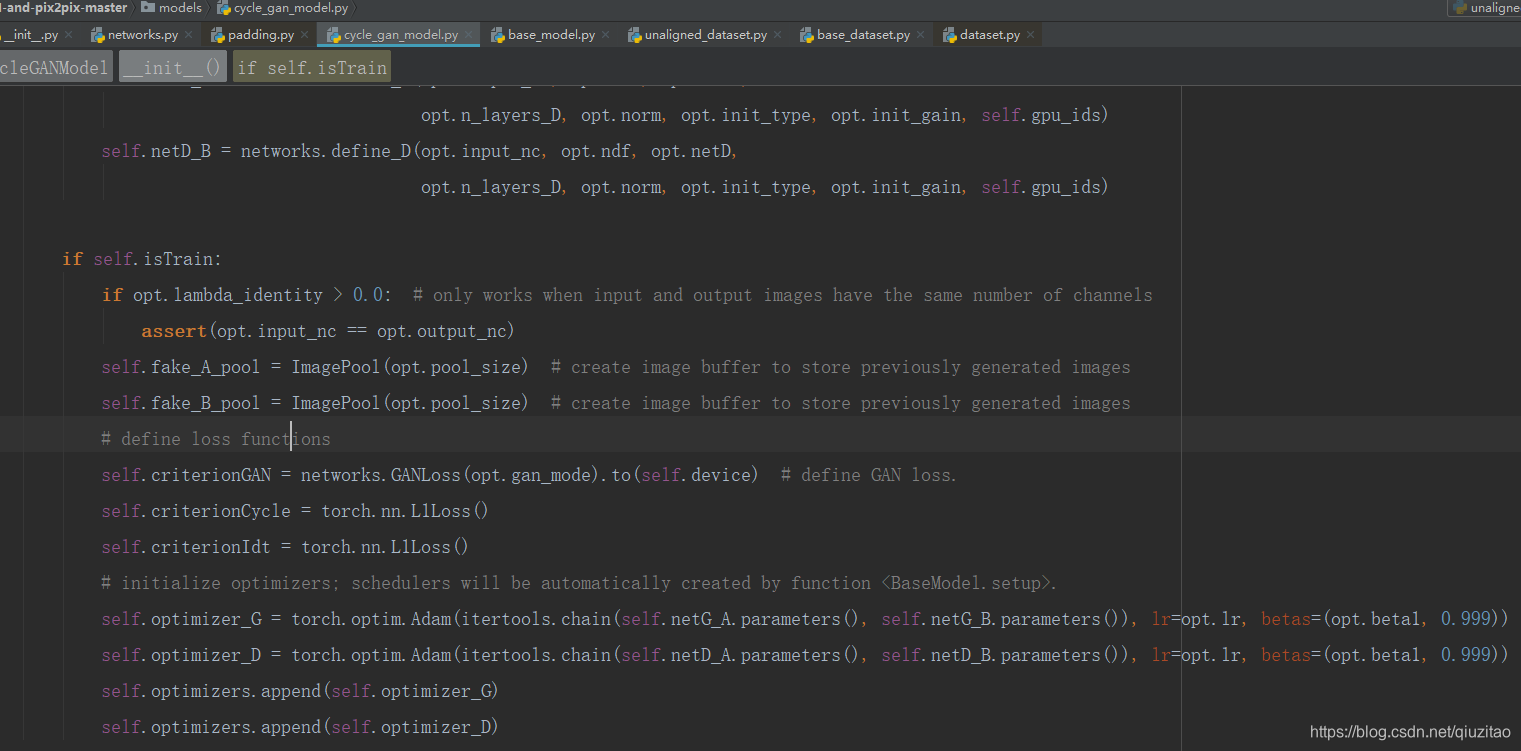Open the run configuration dropdown at top right

(x=1485, y=7)
